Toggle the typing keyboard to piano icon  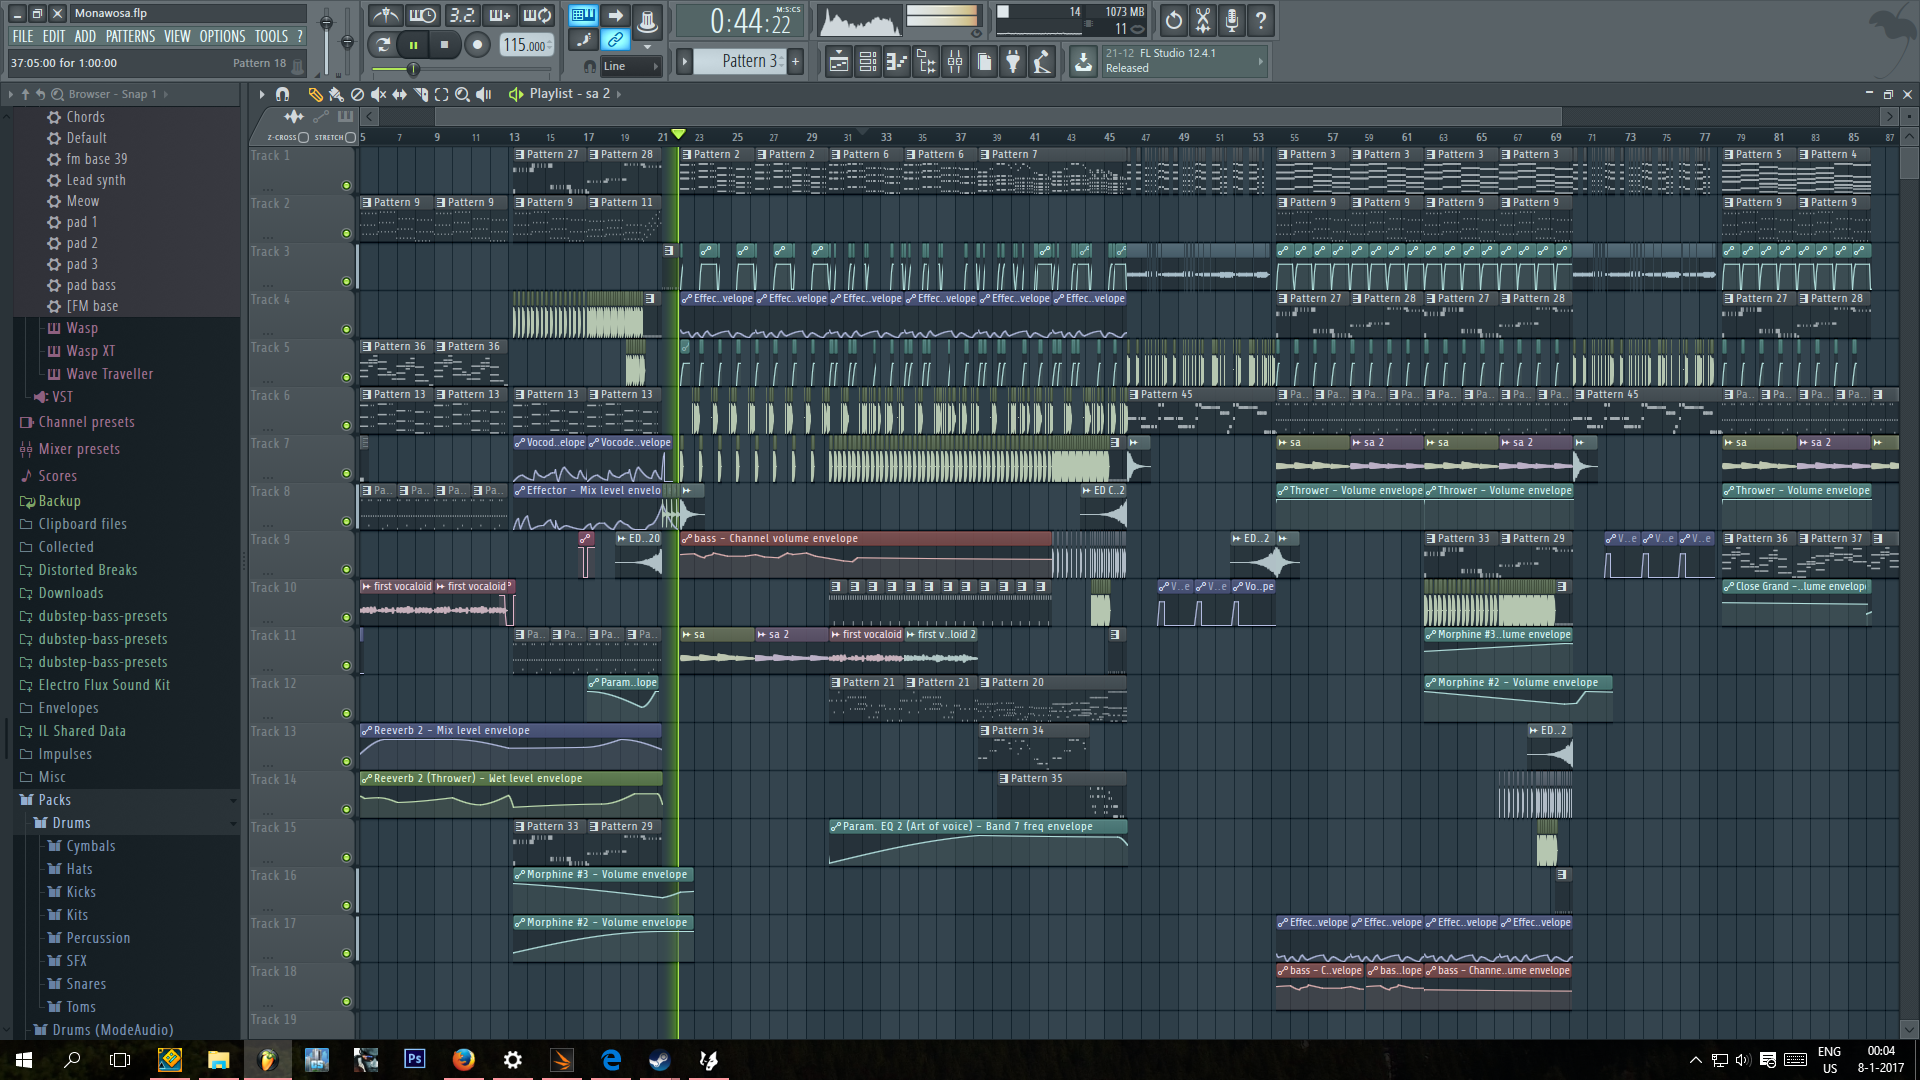[x=583, y=15]
